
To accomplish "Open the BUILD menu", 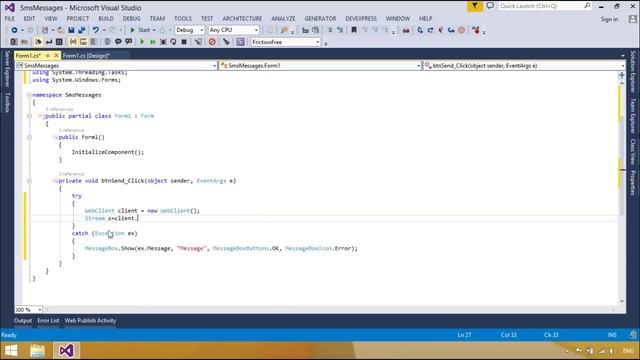I will (x=106, y=19).
